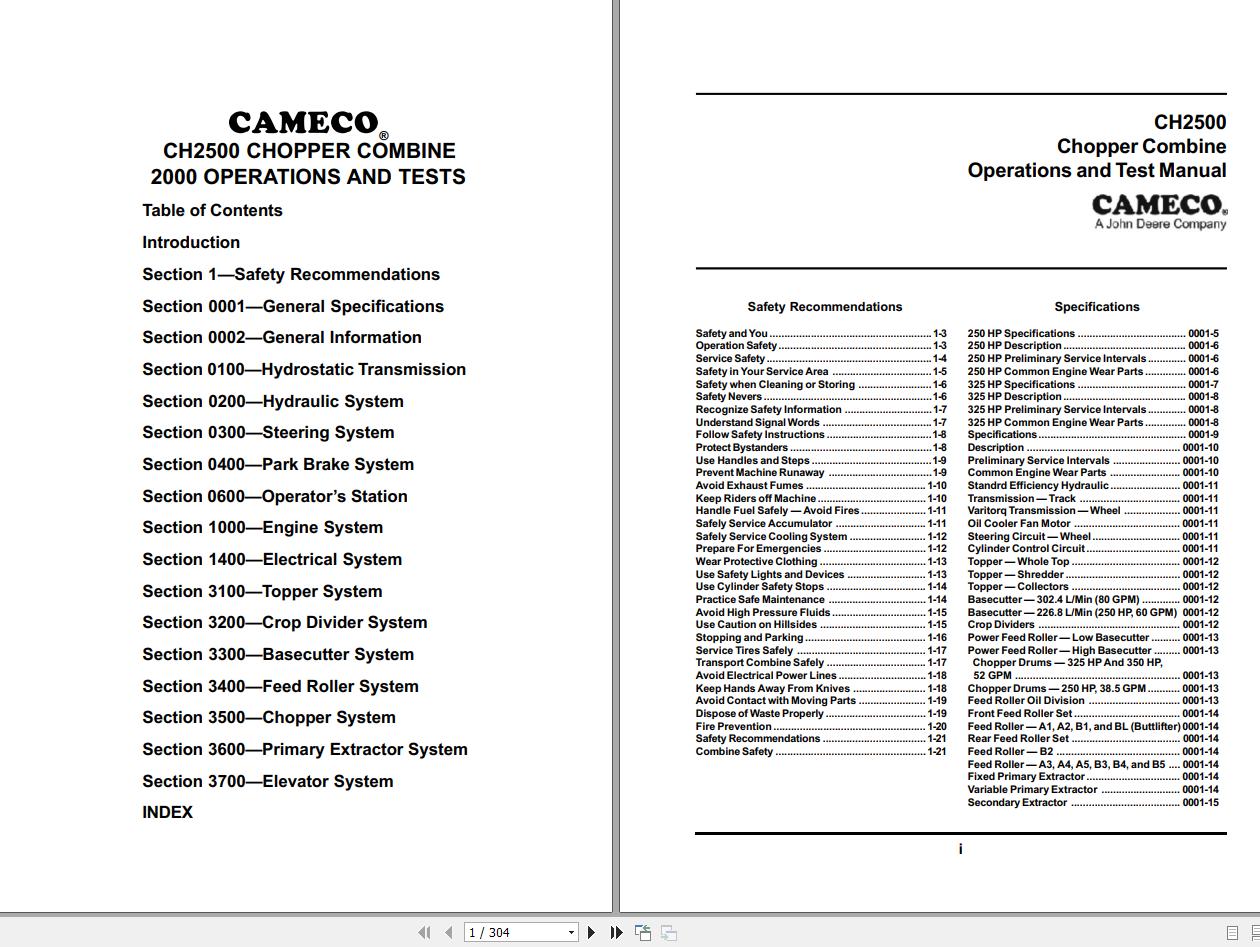Screen dimensions: 1260x947
Task: Click 'Fixed Primary Extractor' entry
Action: click(x=1093, y=776)
